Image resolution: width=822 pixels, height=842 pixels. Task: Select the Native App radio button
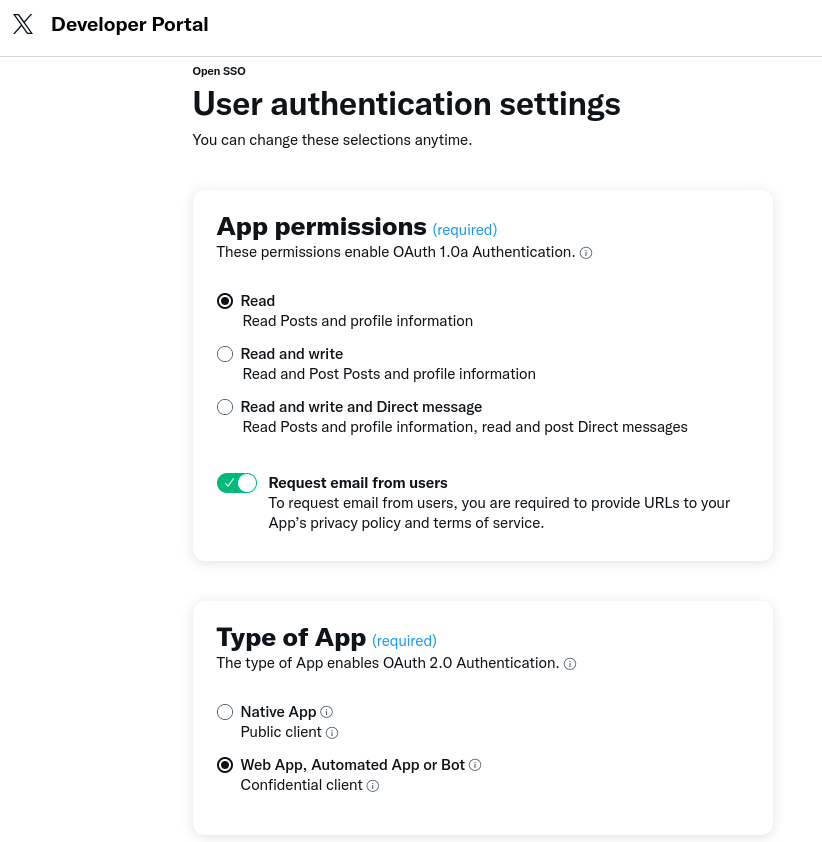point(225,712)
